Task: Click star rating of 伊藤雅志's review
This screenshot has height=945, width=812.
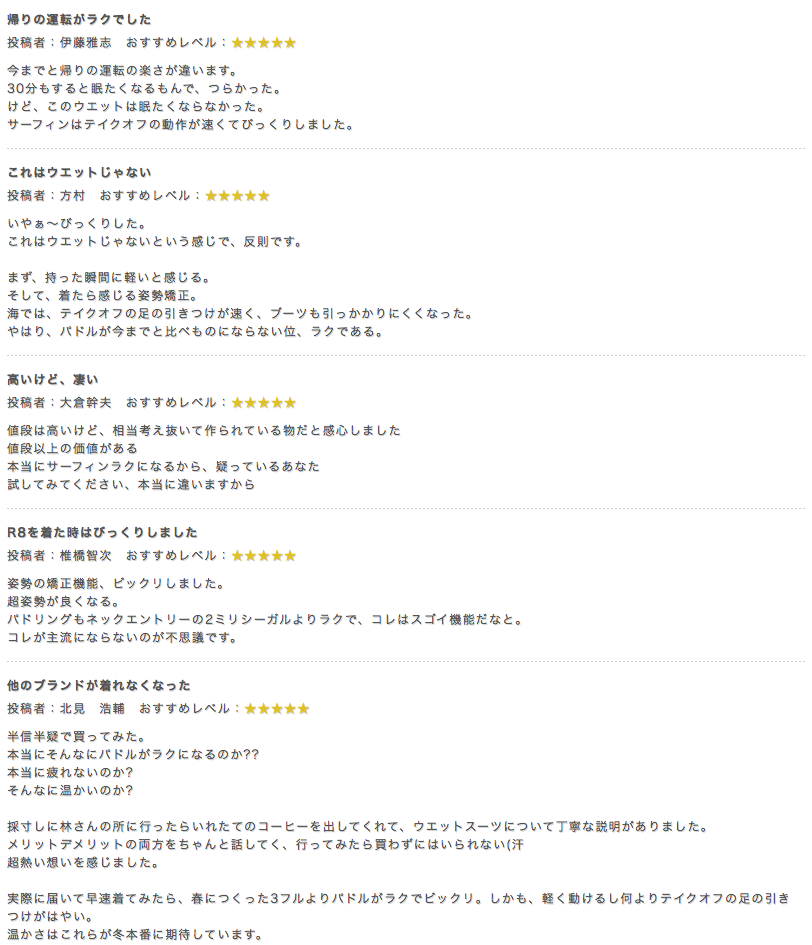Action: [264, 43]
